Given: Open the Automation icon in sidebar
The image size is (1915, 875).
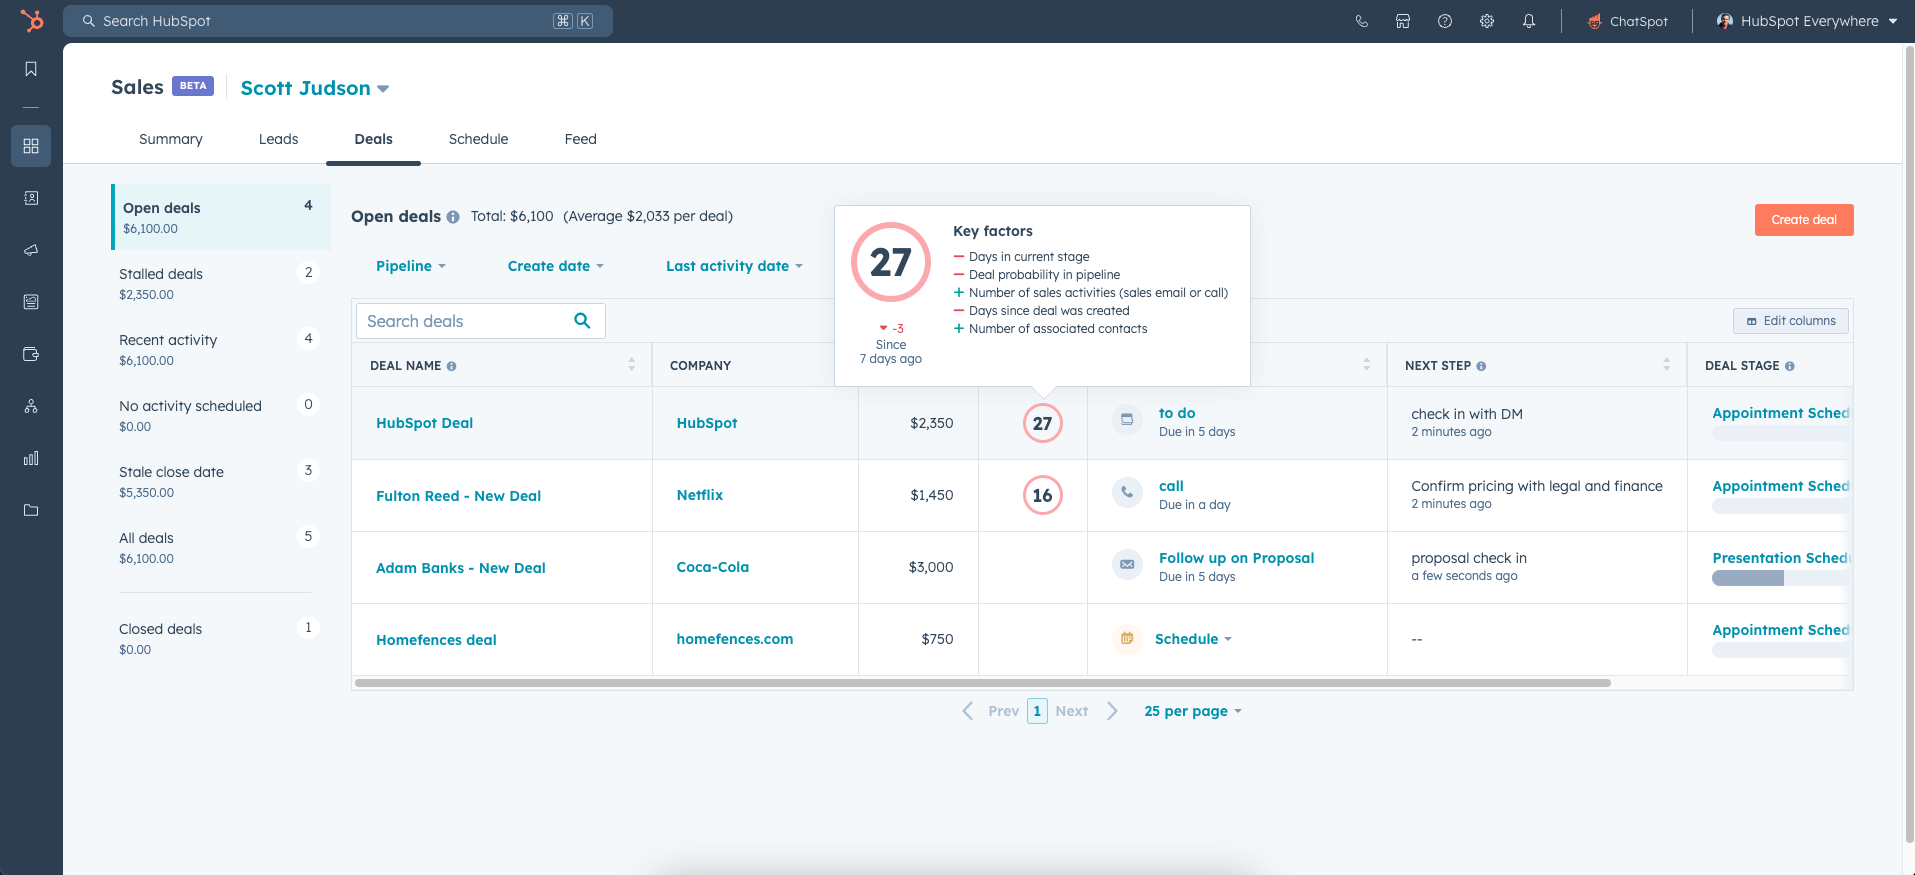Looking at the screenshot, I should 31,406.
